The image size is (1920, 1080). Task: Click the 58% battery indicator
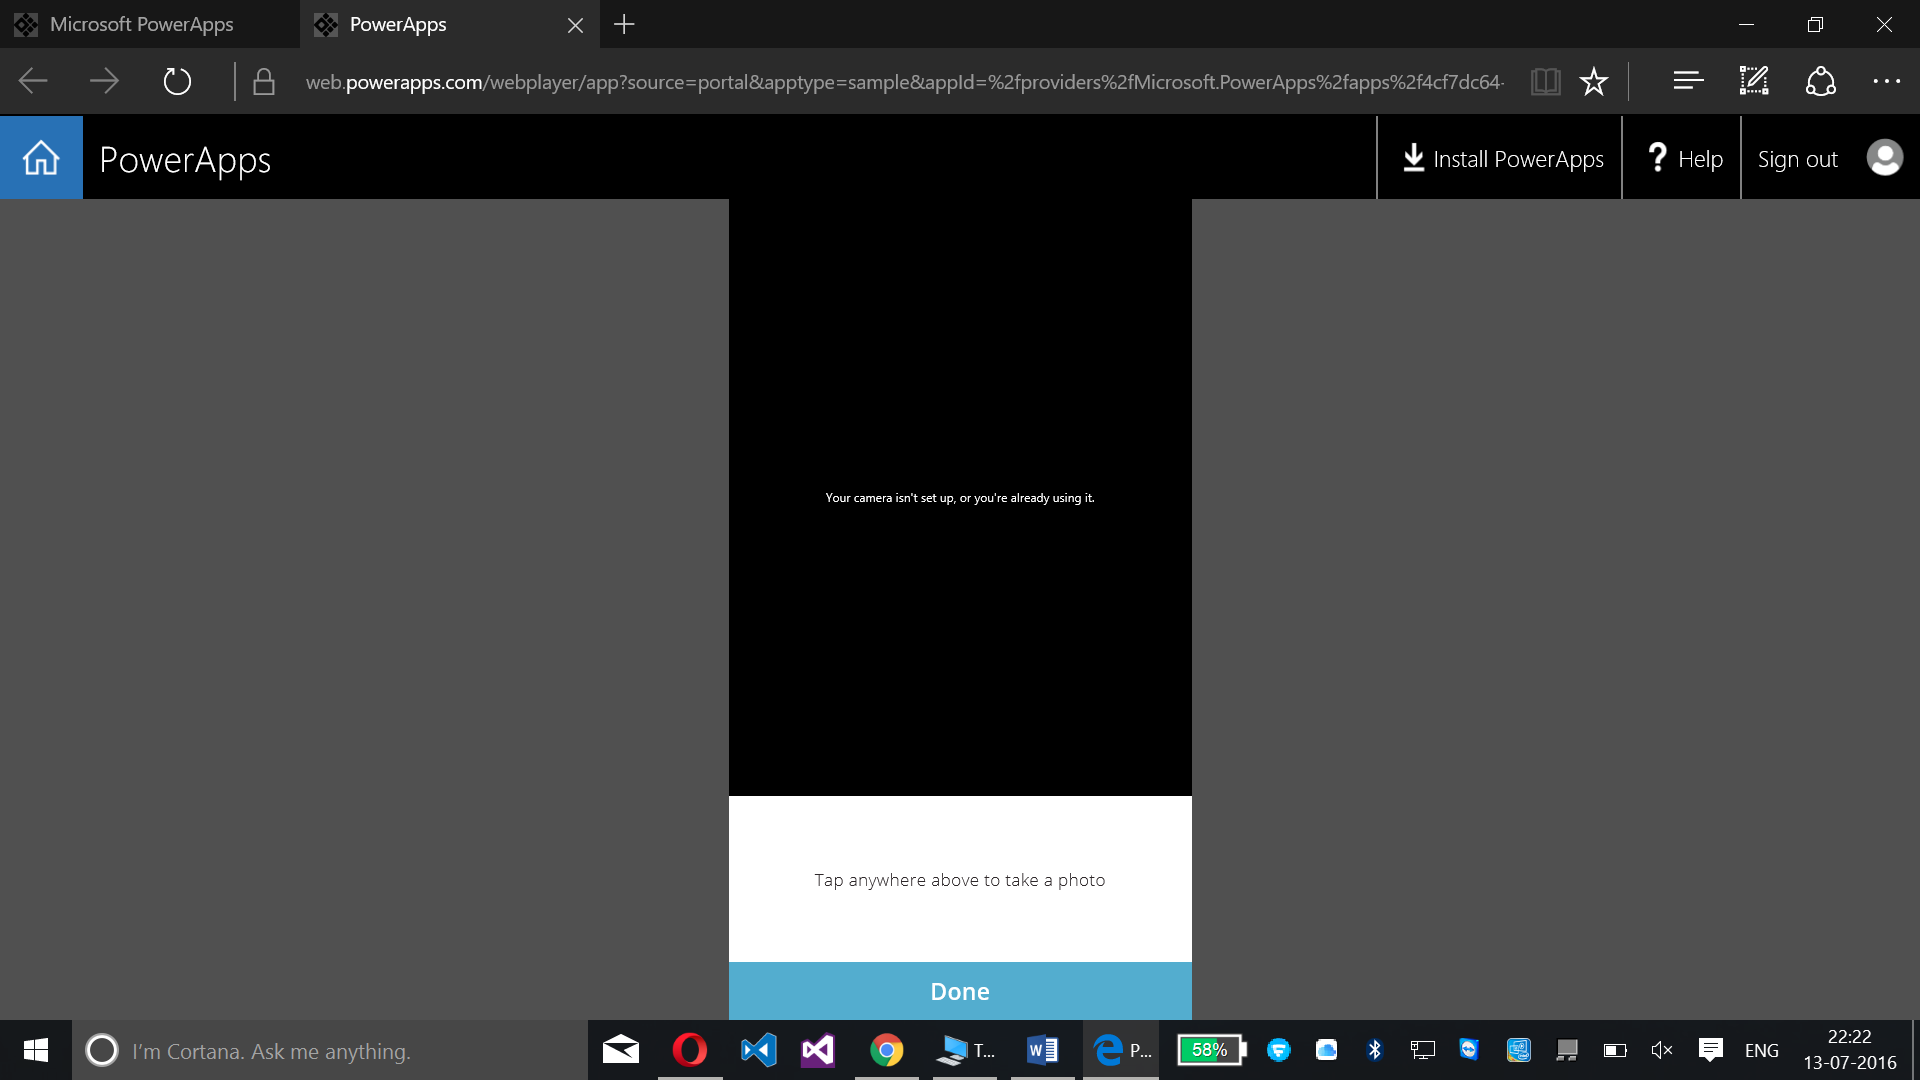click(1211, 1050)
